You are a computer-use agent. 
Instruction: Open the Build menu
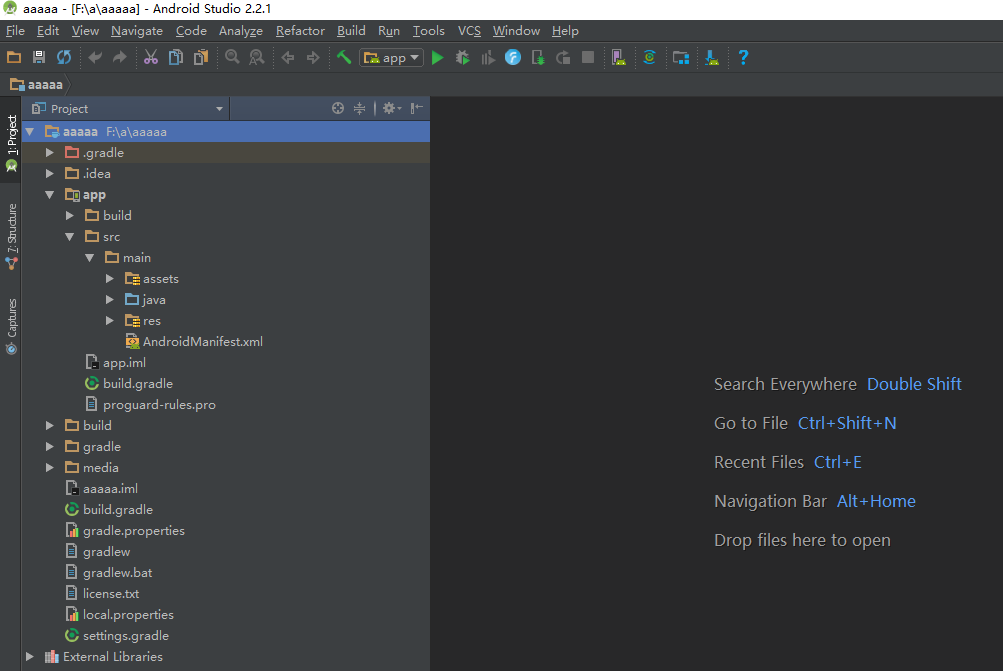coord(351,31)
